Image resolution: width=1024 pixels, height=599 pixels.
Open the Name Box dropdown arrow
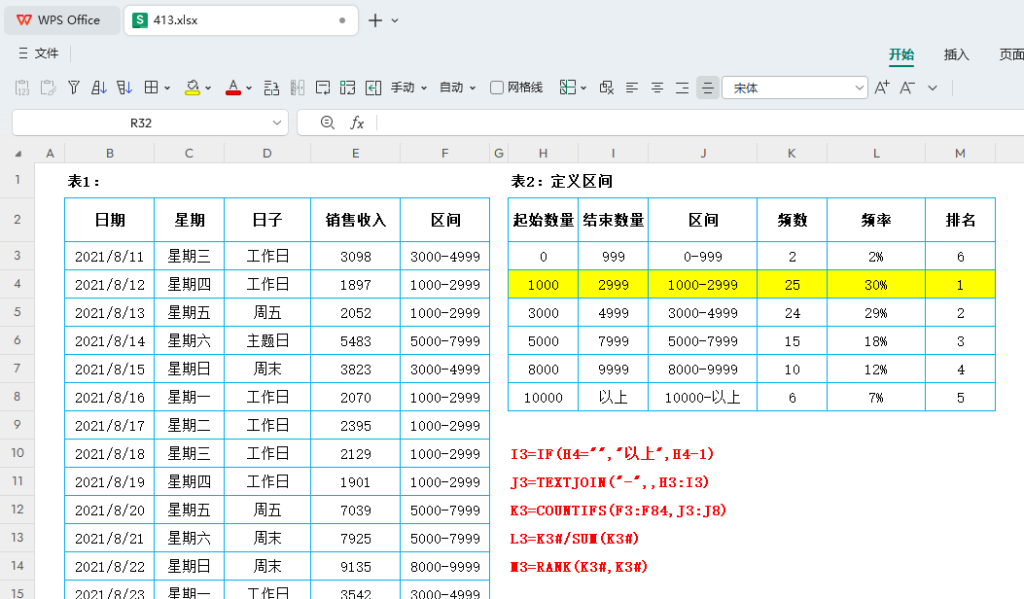point(277,123)
